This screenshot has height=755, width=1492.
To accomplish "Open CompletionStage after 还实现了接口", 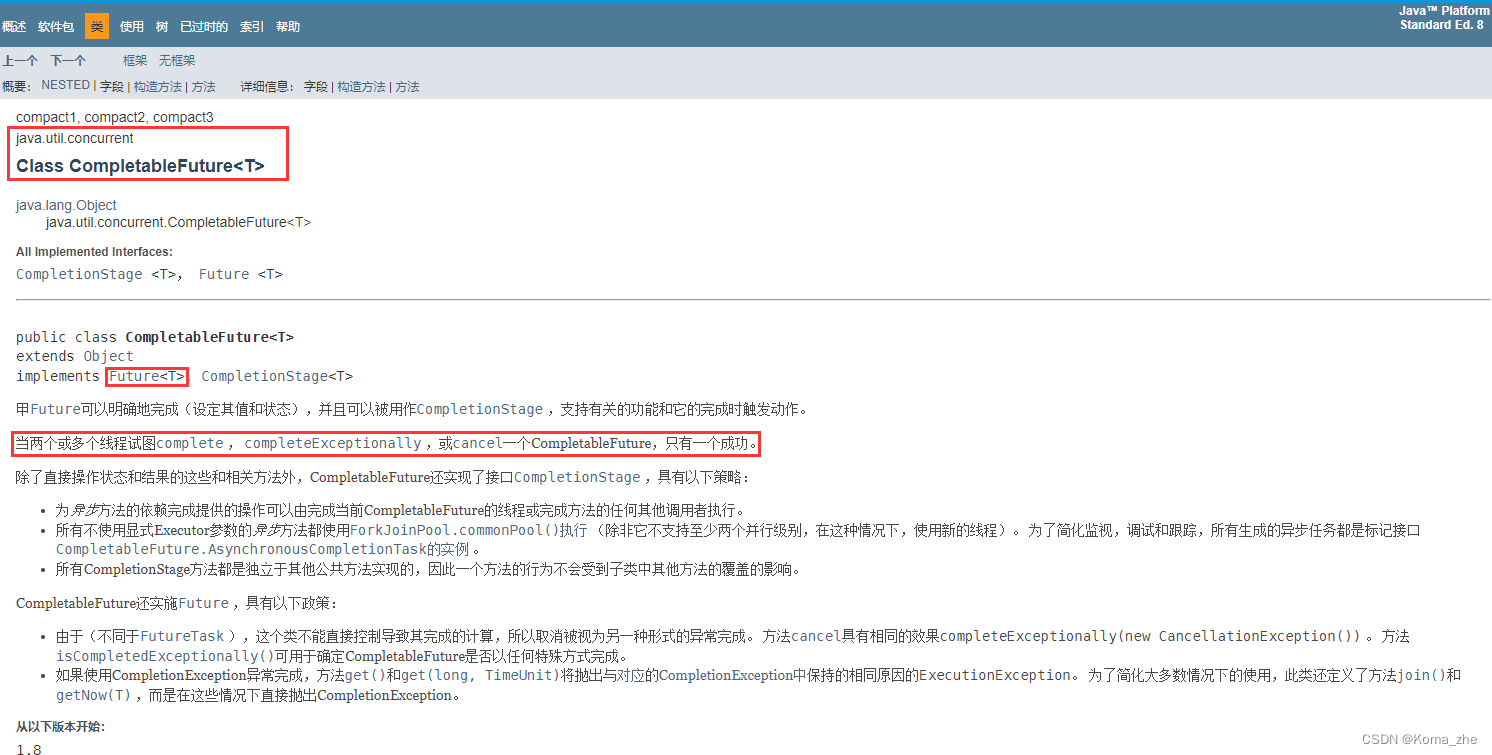I will [x=577, y=477].
